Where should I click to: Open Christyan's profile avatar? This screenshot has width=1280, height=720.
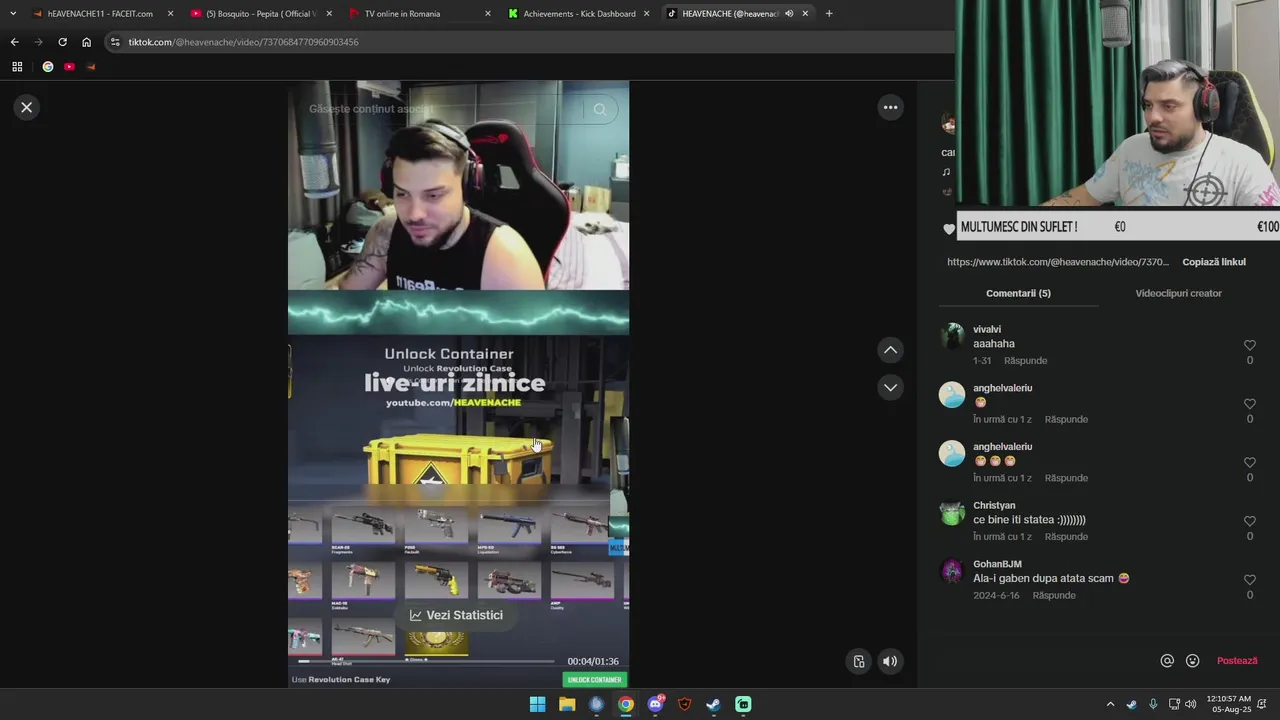(x=952, y=512)
